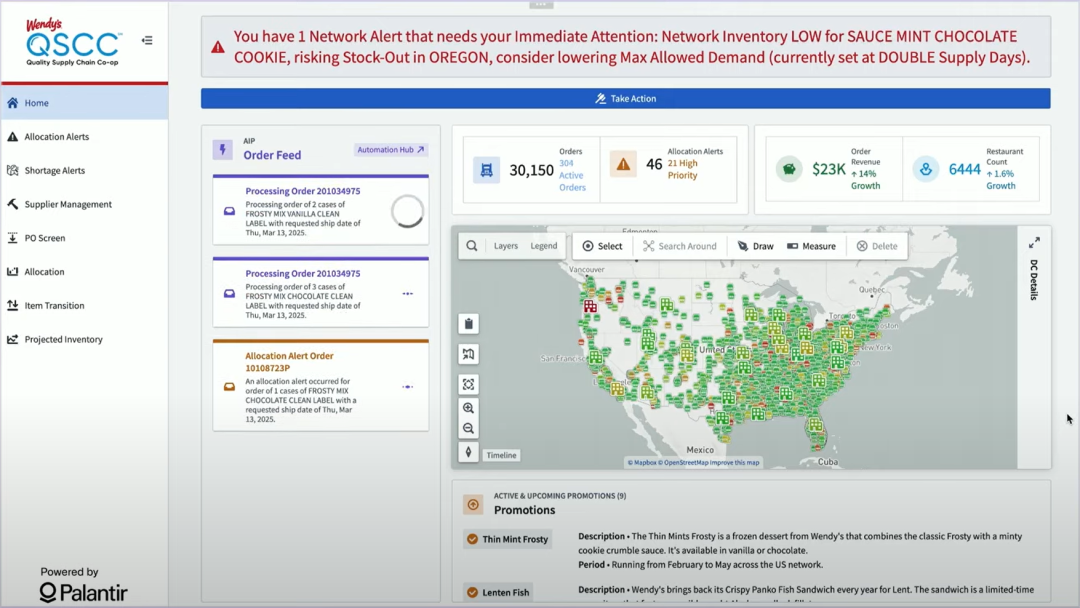Click the fit-to-selection frame icon on the map
The height and width of the screenshot is (608, 1080).
468,384
